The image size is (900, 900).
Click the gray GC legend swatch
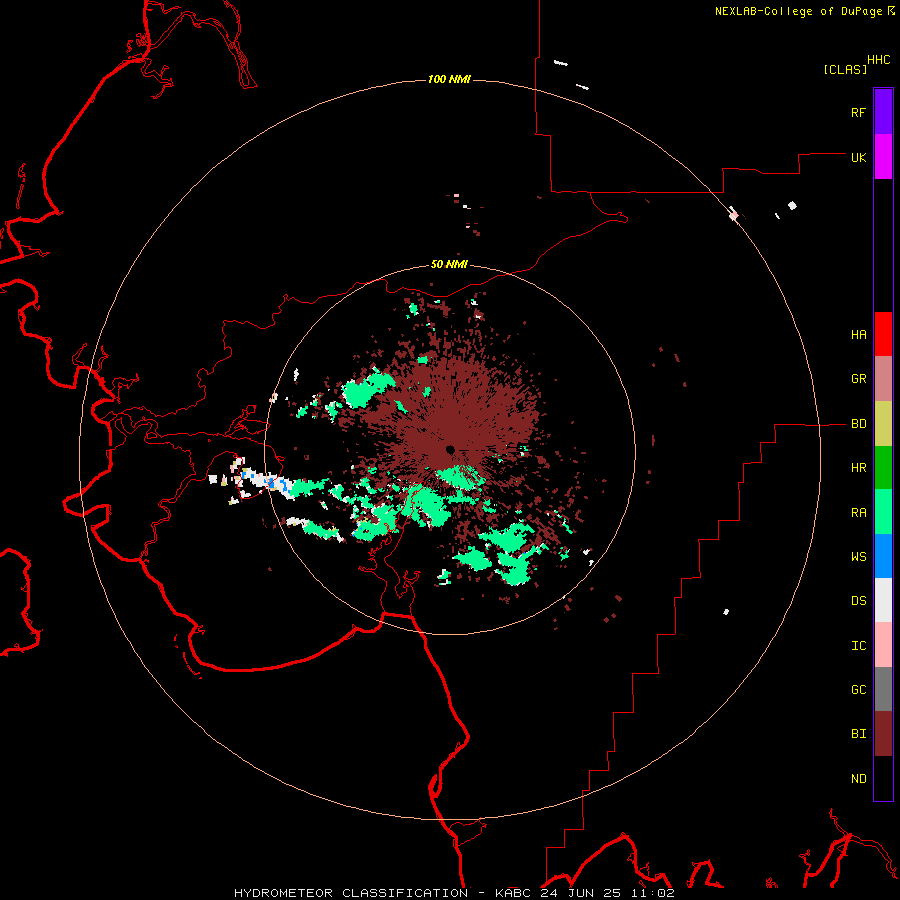(x=883, y=689)
